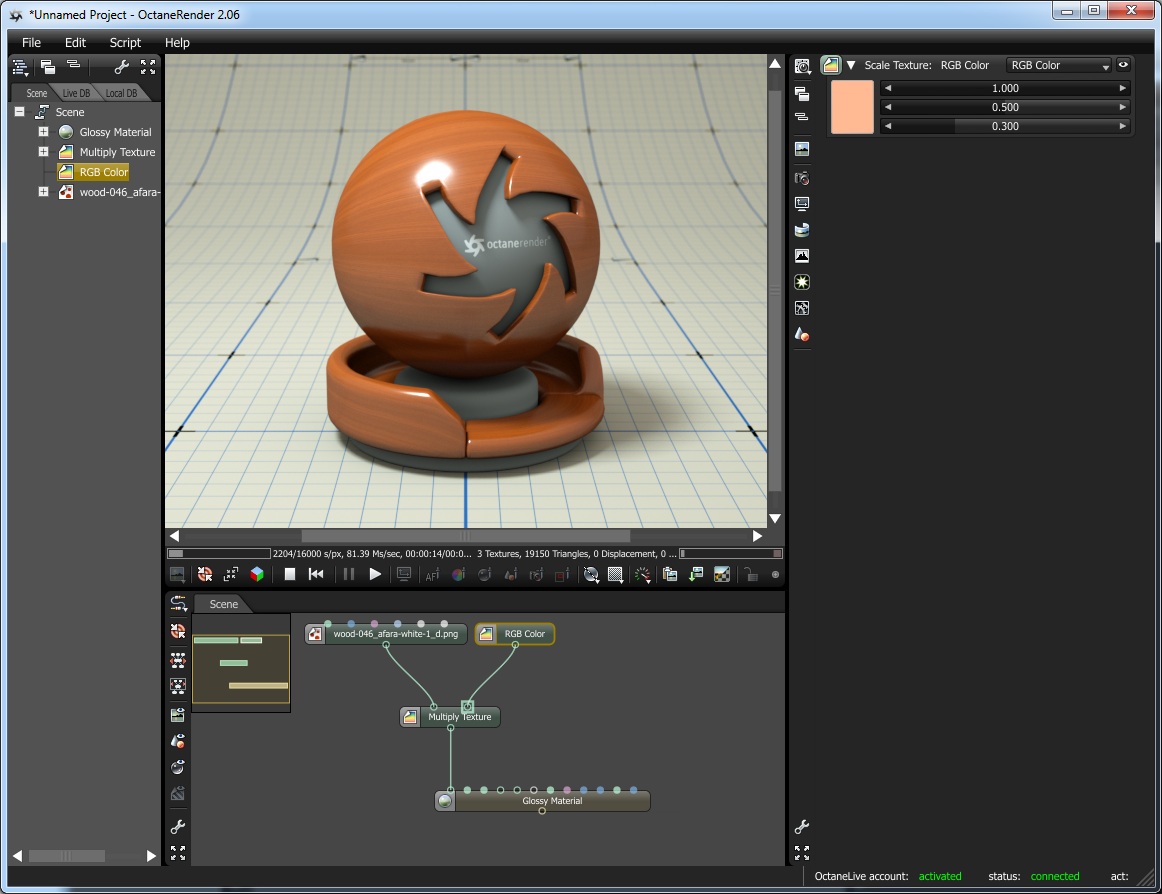
Task: Open the mesh/material cone-sphere icon in right sidebar
Action: click(x=802, y=334)
